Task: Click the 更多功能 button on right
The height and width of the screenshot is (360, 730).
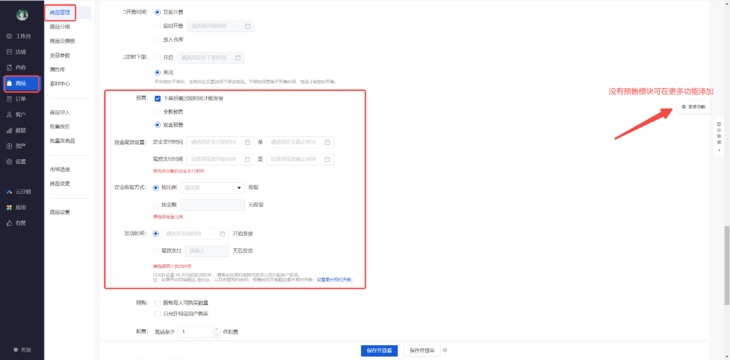Action: [x=693, y=107]
